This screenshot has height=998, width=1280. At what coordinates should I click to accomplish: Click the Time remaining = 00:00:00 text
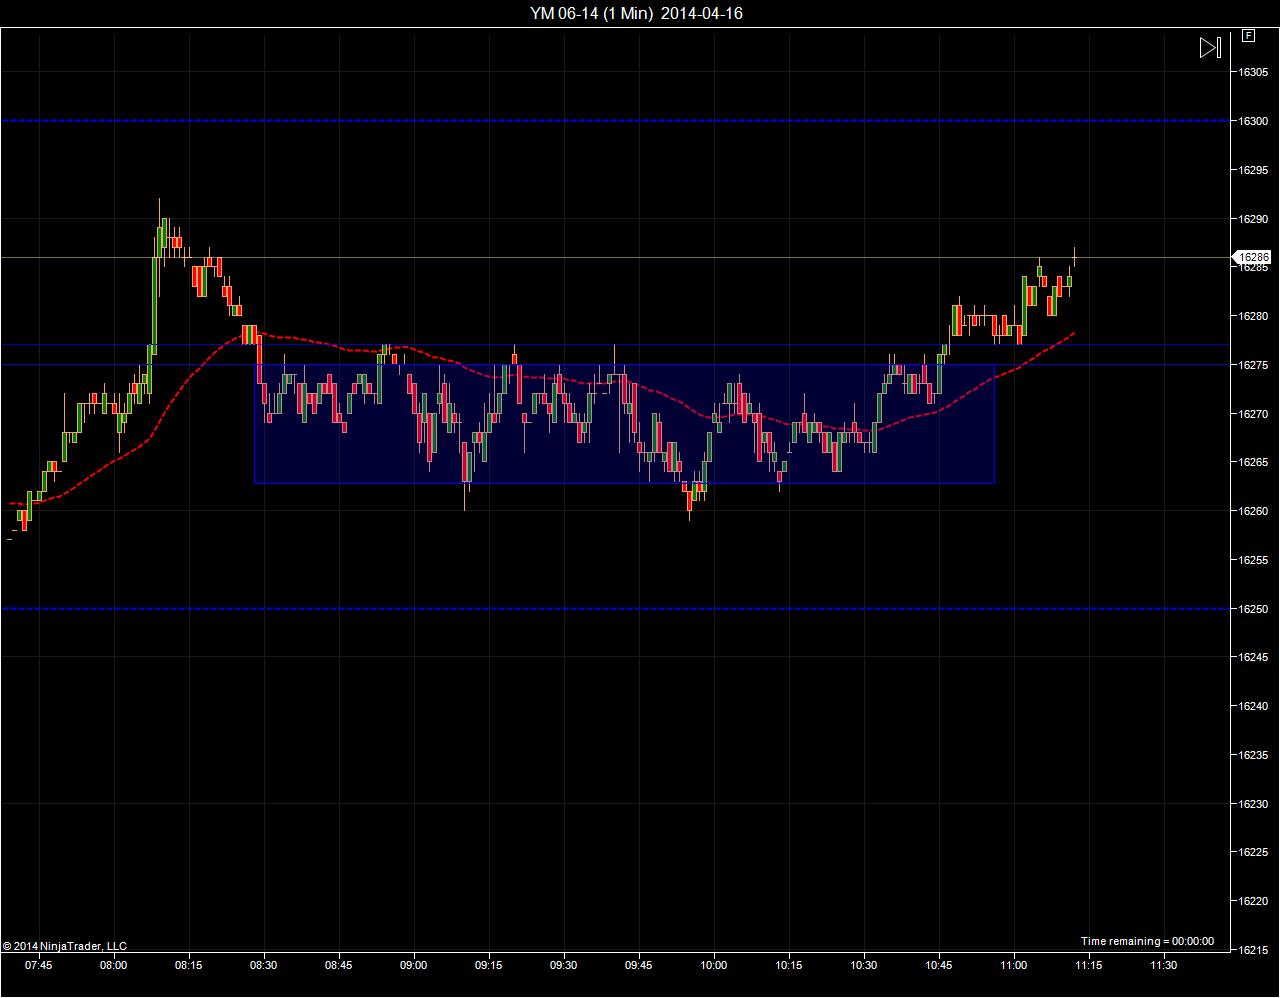click(1147, 941)
